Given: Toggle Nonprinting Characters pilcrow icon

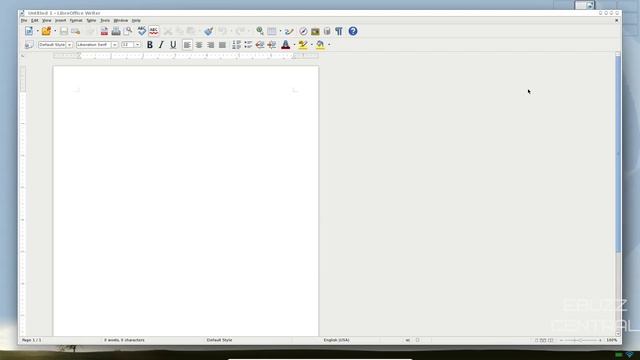Looking at the screenshot, I should coord(339,31).
